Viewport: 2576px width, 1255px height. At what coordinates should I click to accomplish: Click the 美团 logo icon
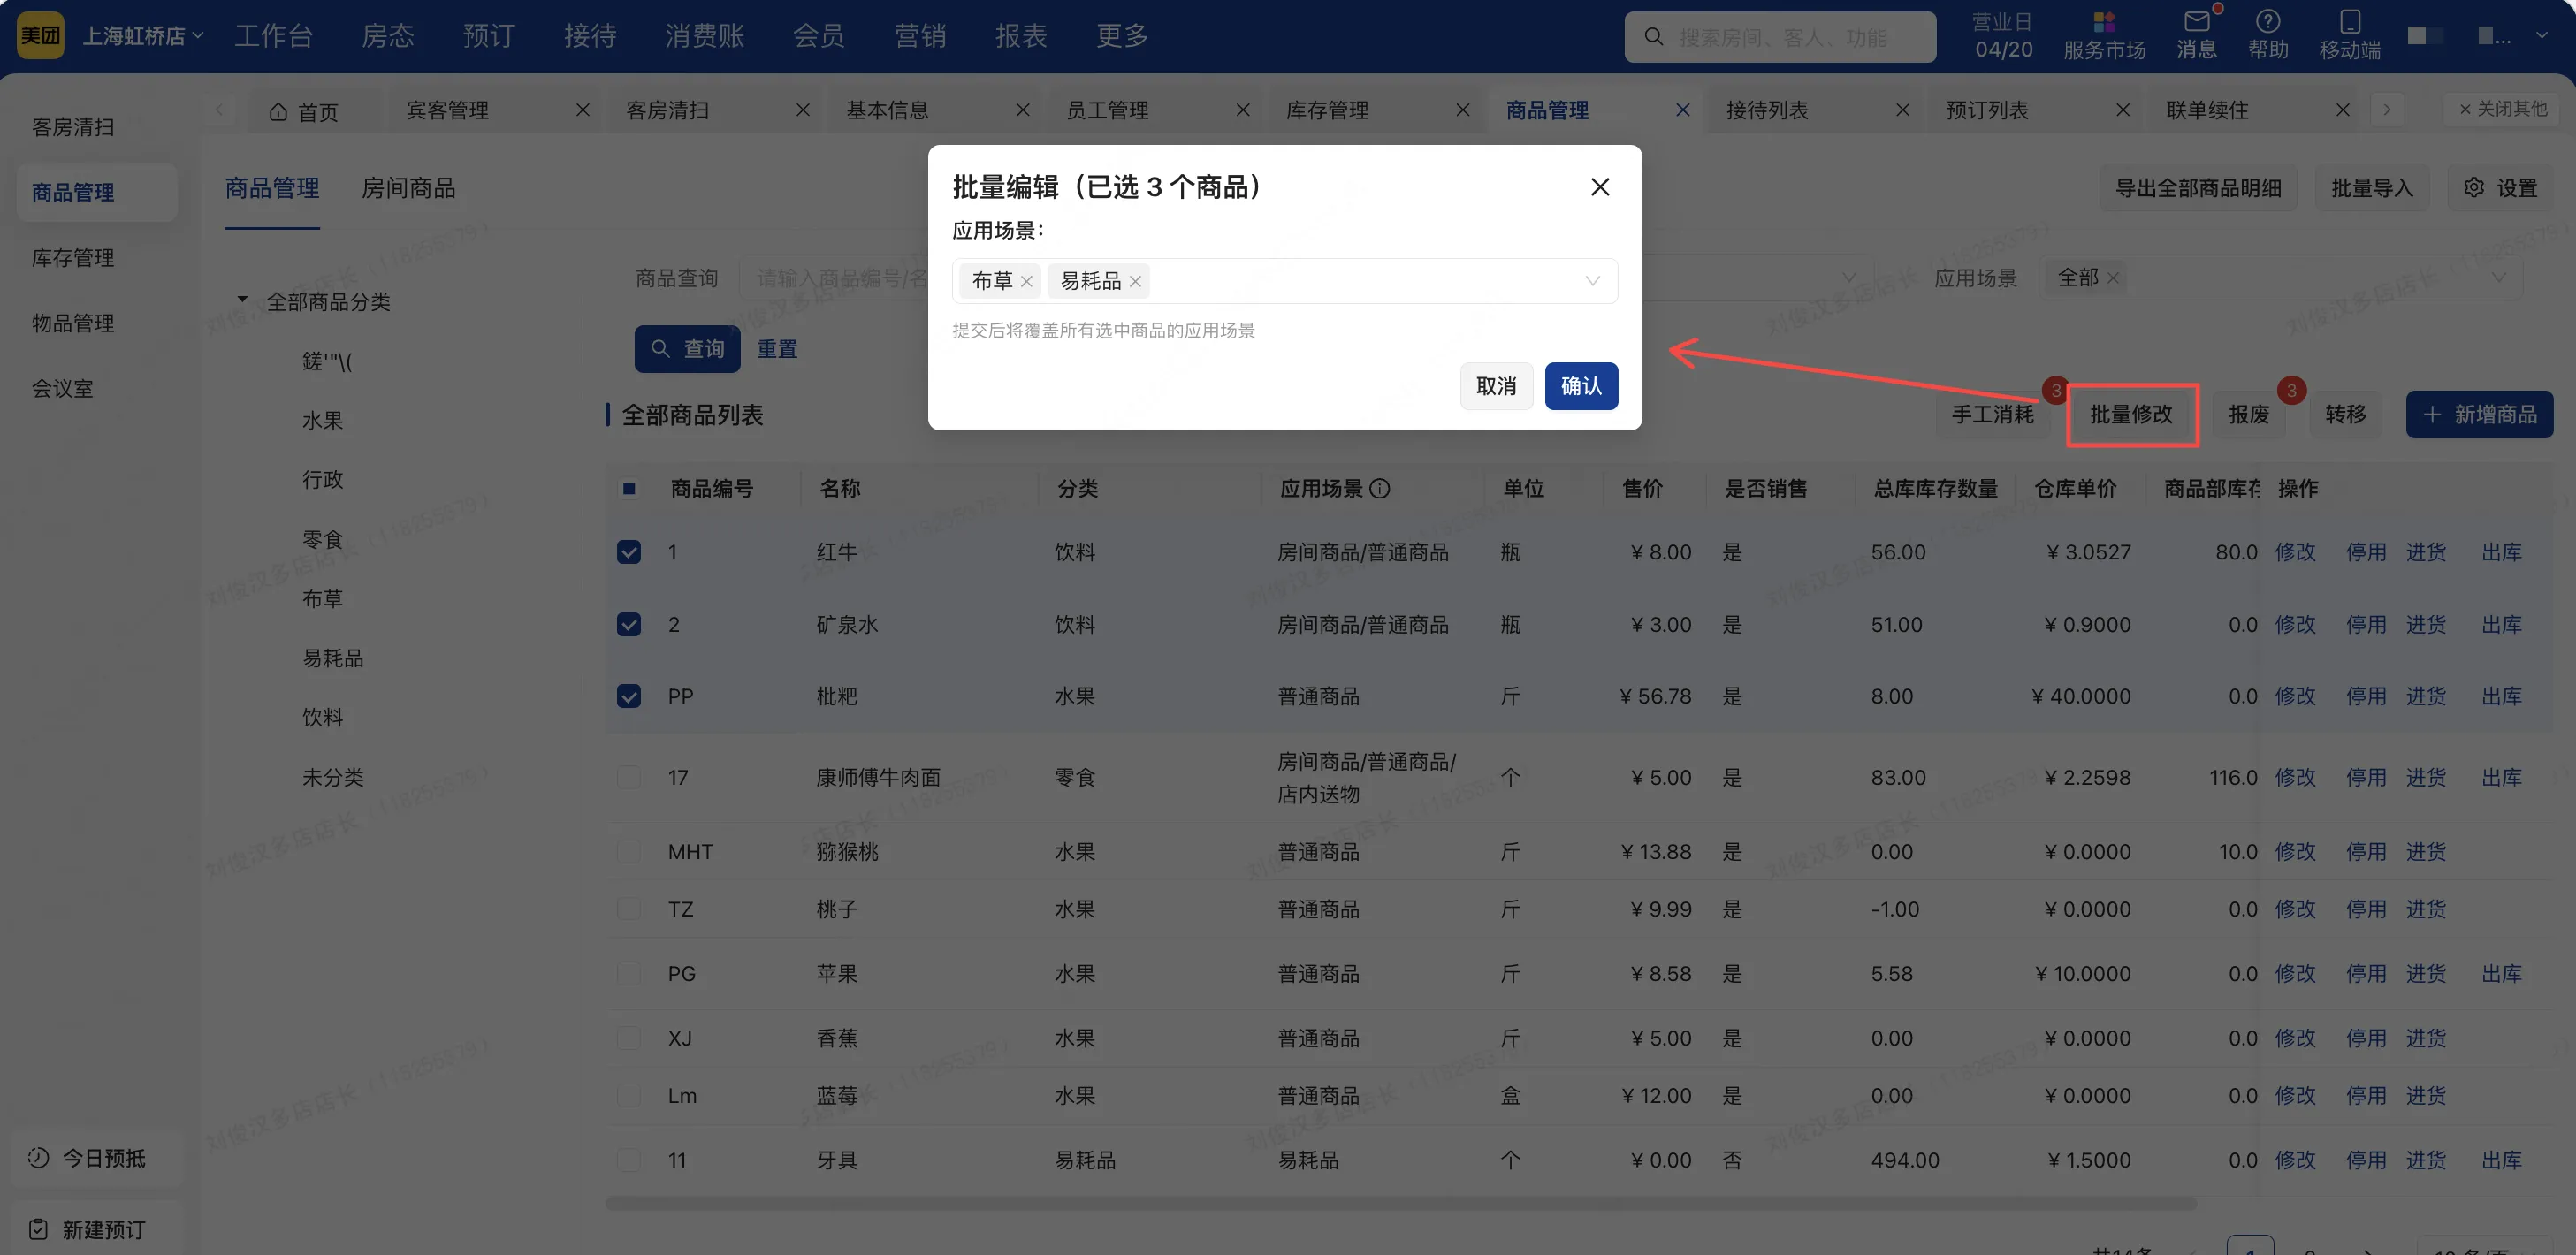[40, 36]
